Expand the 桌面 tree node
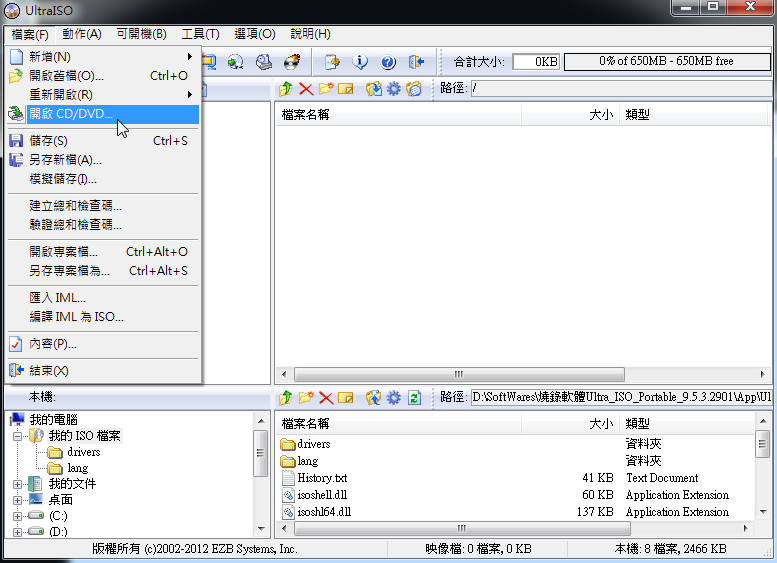The height and width of the screenshot is (563, 777). pos(17,500)
